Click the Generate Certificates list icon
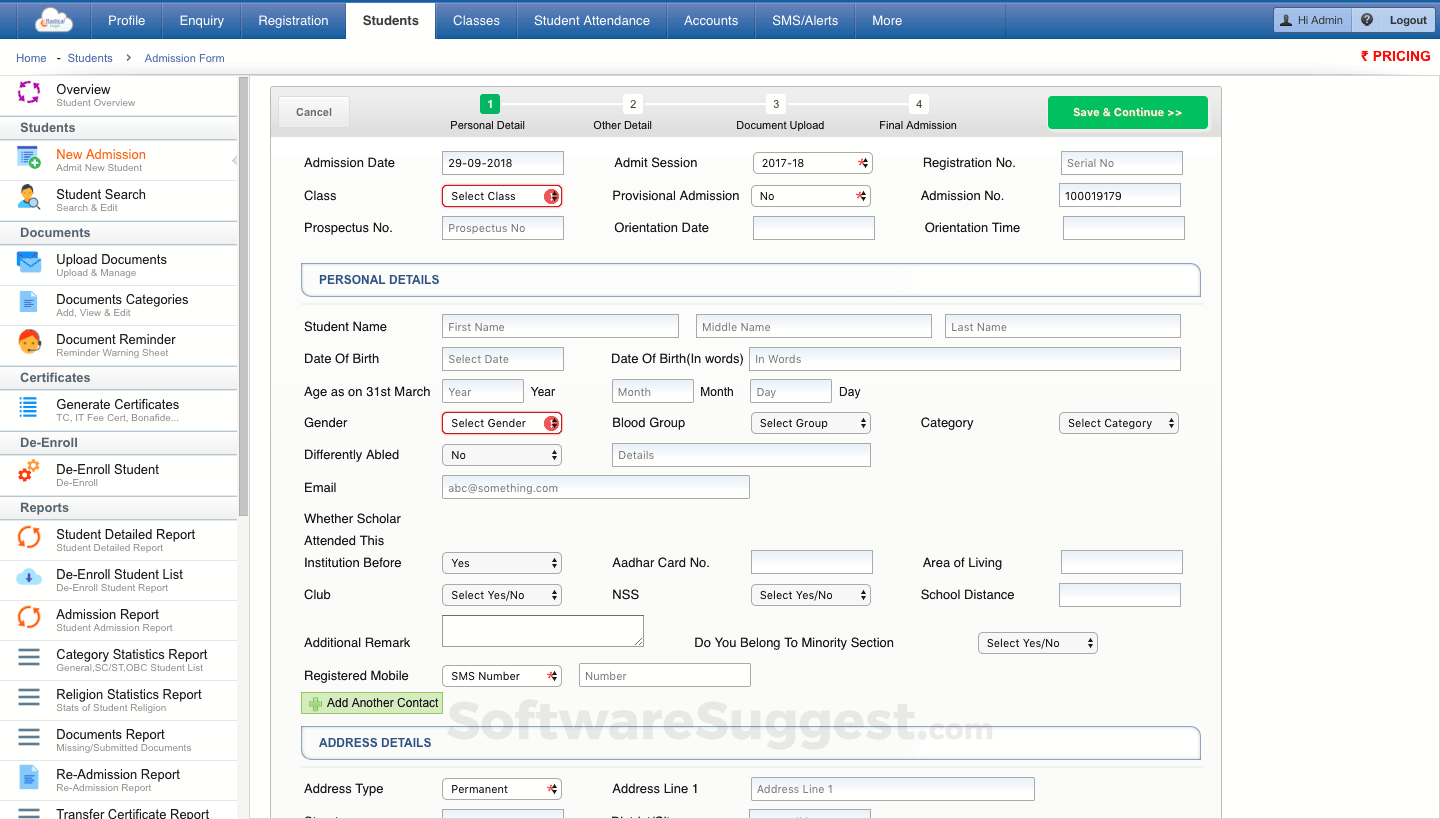The image size is (1440, 819). (x=27, y=408)
